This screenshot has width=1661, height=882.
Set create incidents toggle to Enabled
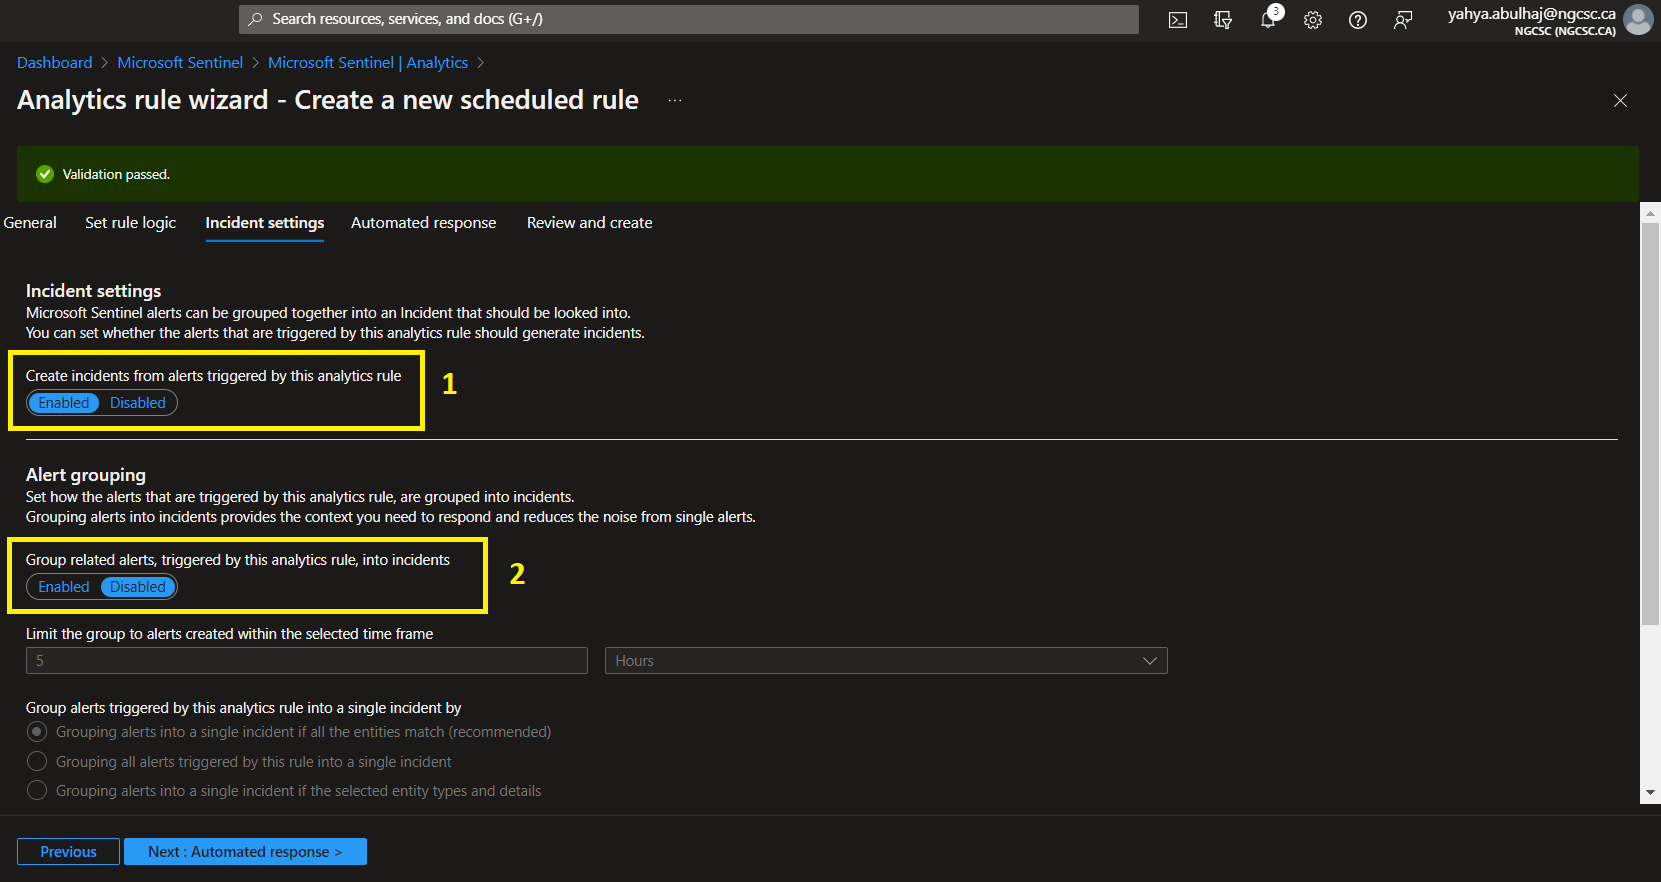[x=64, y=403]
